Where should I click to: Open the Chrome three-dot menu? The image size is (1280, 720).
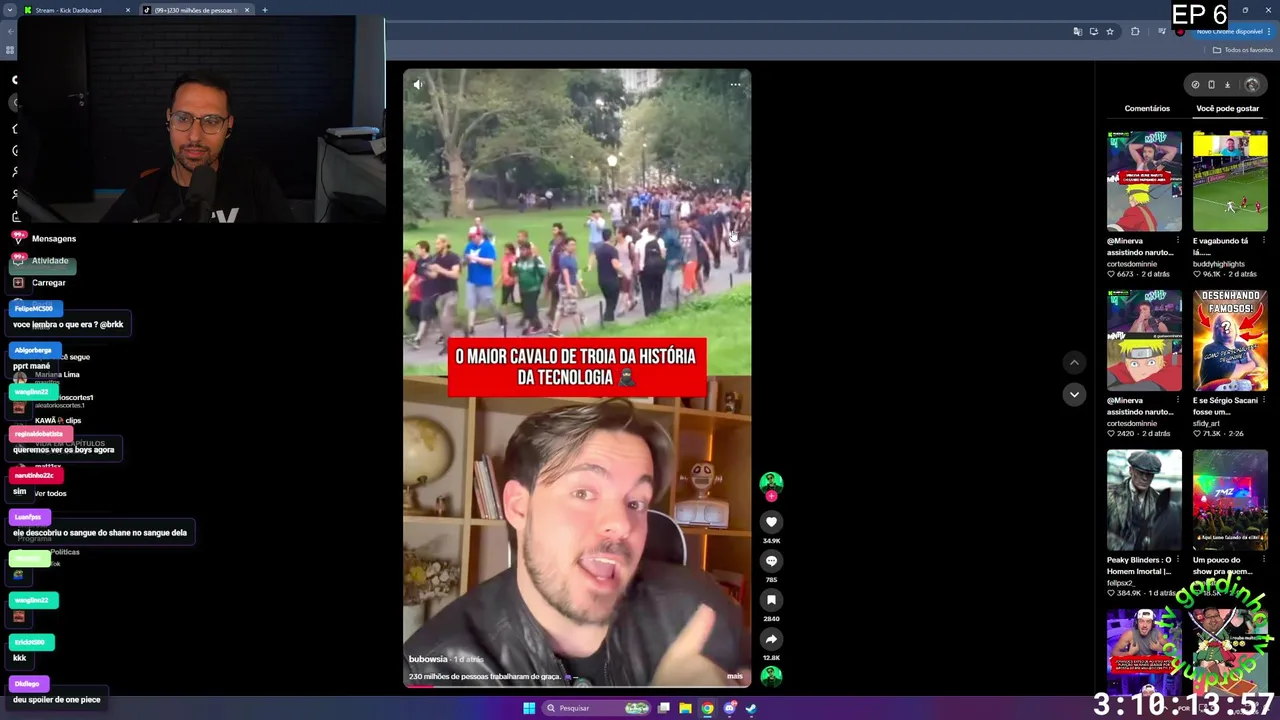(1269, 32)
